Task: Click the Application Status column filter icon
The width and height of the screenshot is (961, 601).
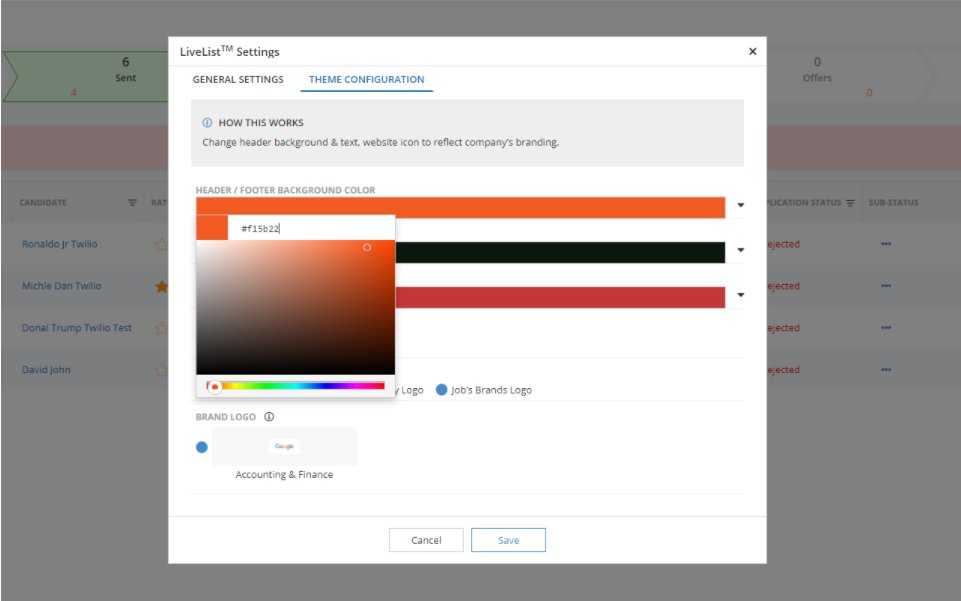Action: pos(850,203)
